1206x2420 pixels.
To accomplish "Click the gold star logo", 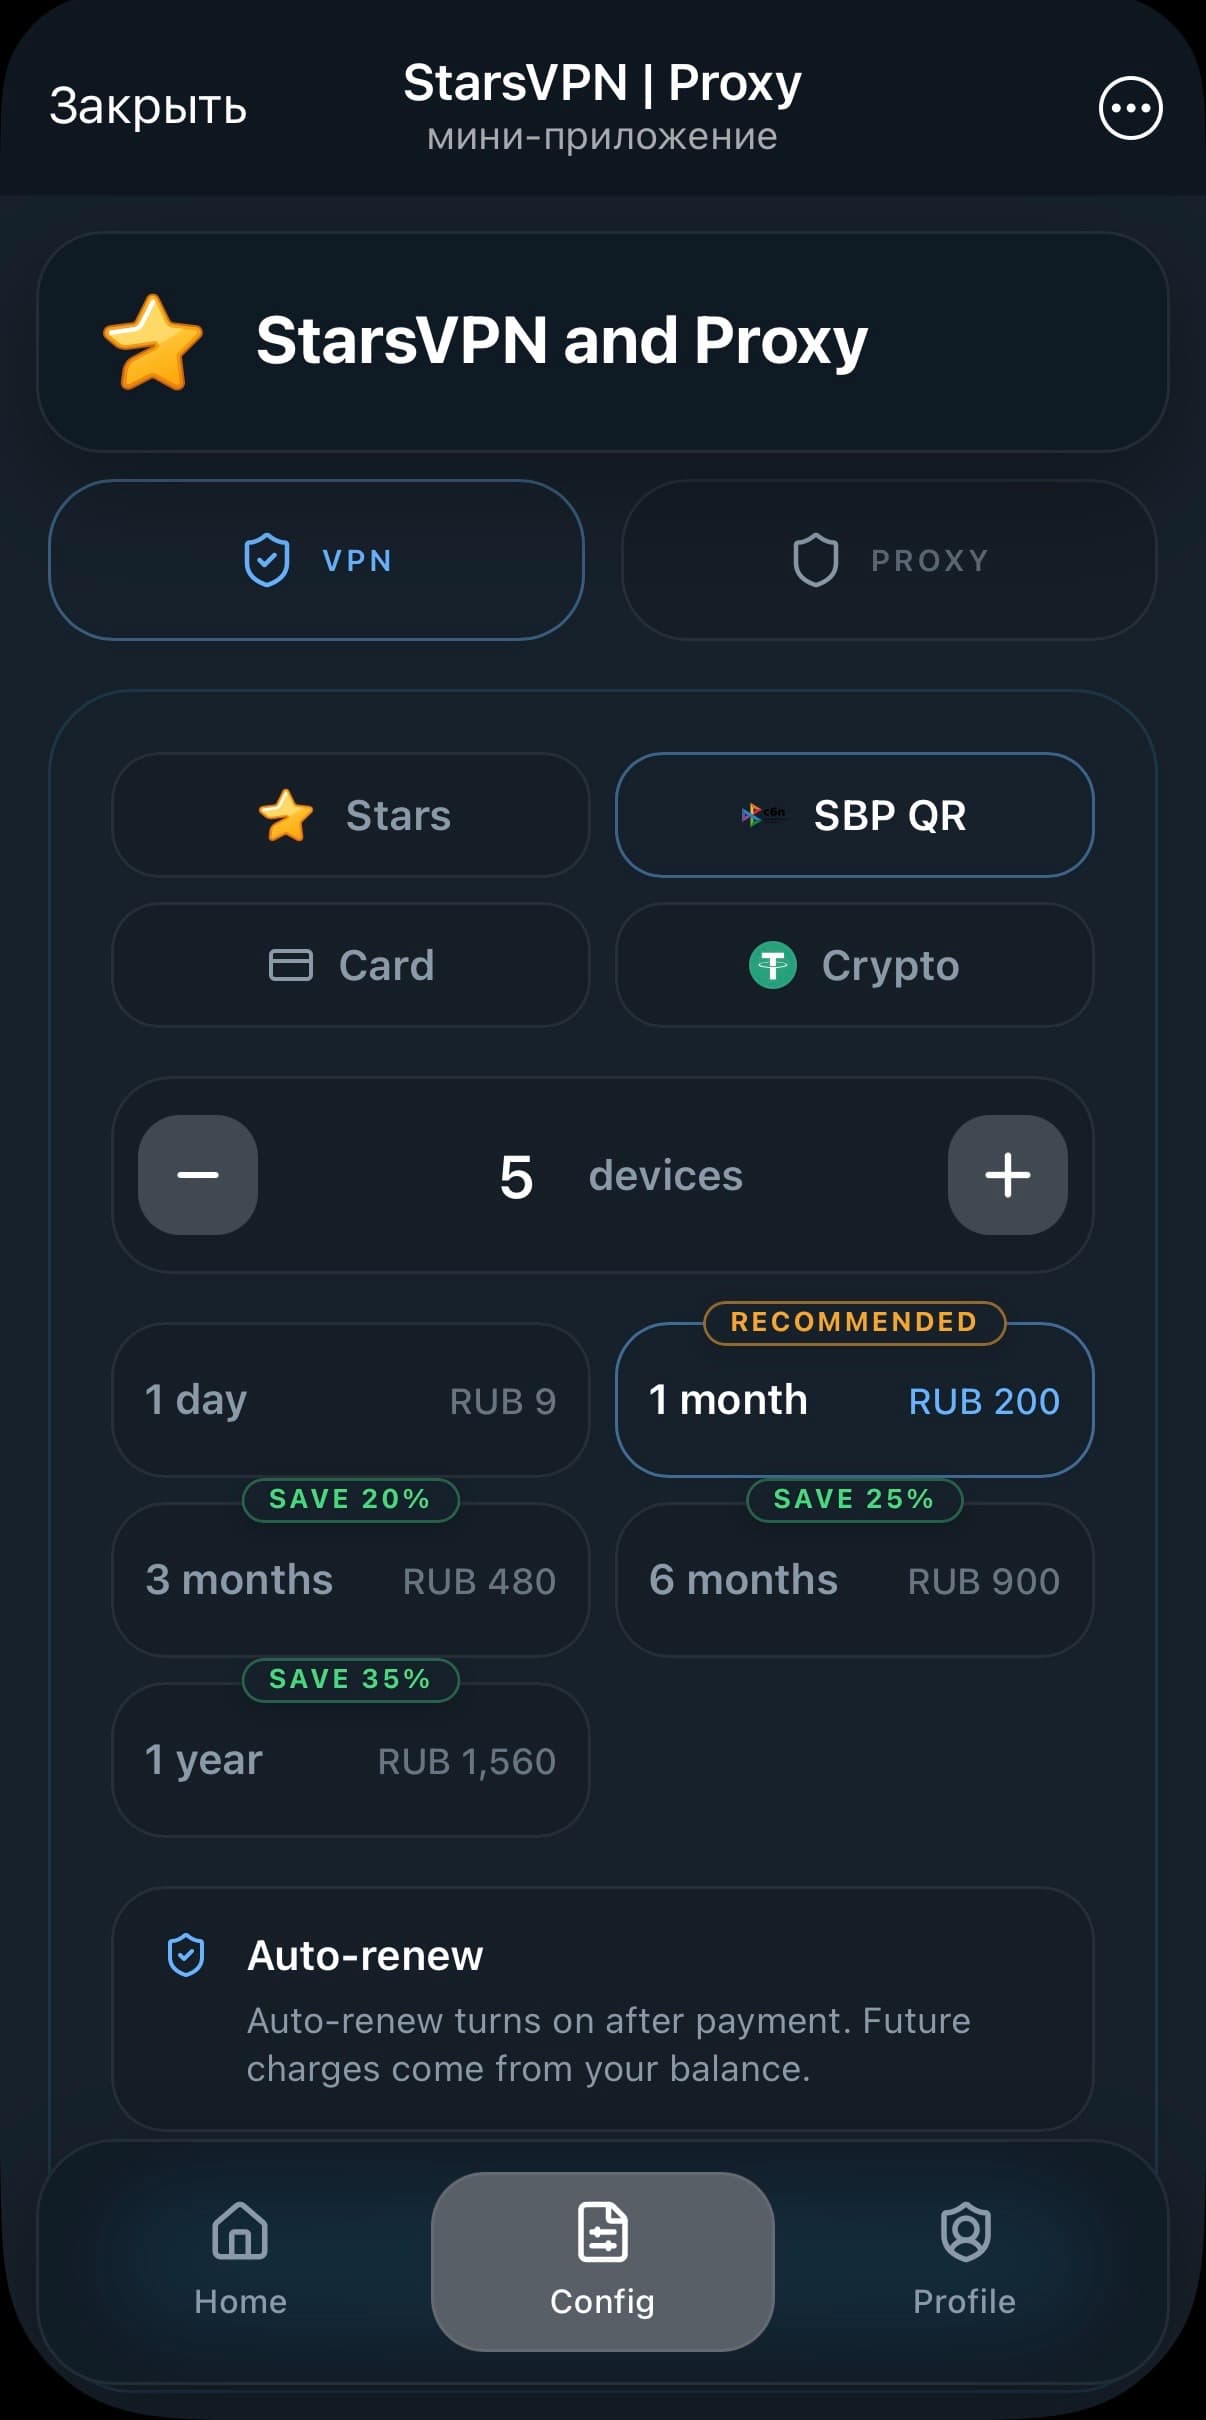I will (x=153, y=342).
